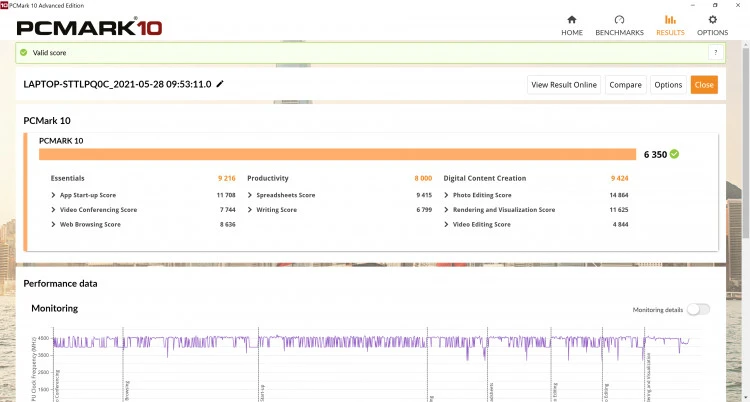750x402 pixels.
Task: Click the Productivity heading
Action: point(268,178)
